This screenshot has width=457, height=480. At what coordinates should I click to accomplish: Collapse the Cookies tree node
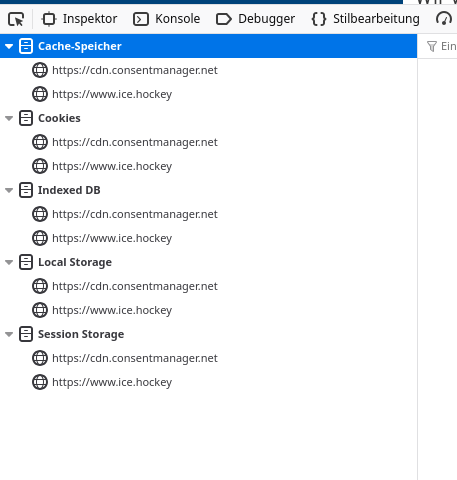tap(9, 118)
